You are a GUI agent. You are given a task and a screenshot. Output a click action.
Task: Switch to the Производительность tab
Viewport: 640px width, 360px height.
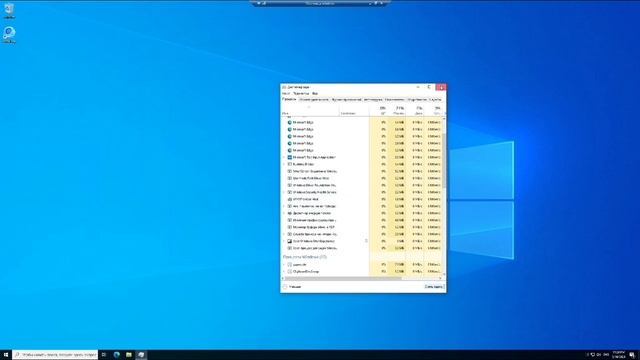pyautogui.click(x=314, y=100)
